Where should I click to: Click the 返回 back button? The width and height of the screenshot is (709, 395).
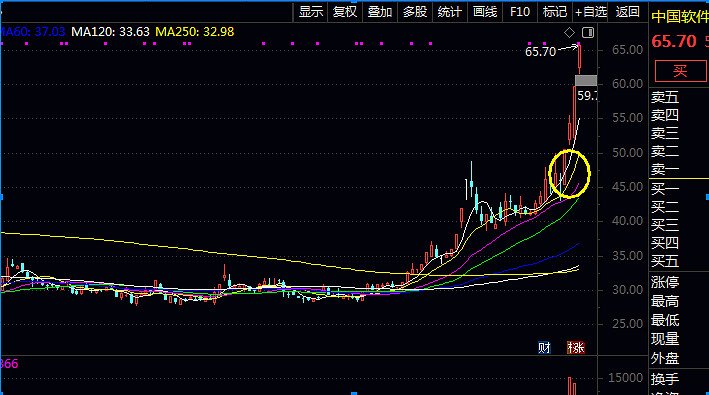click(x=627, y=12)
